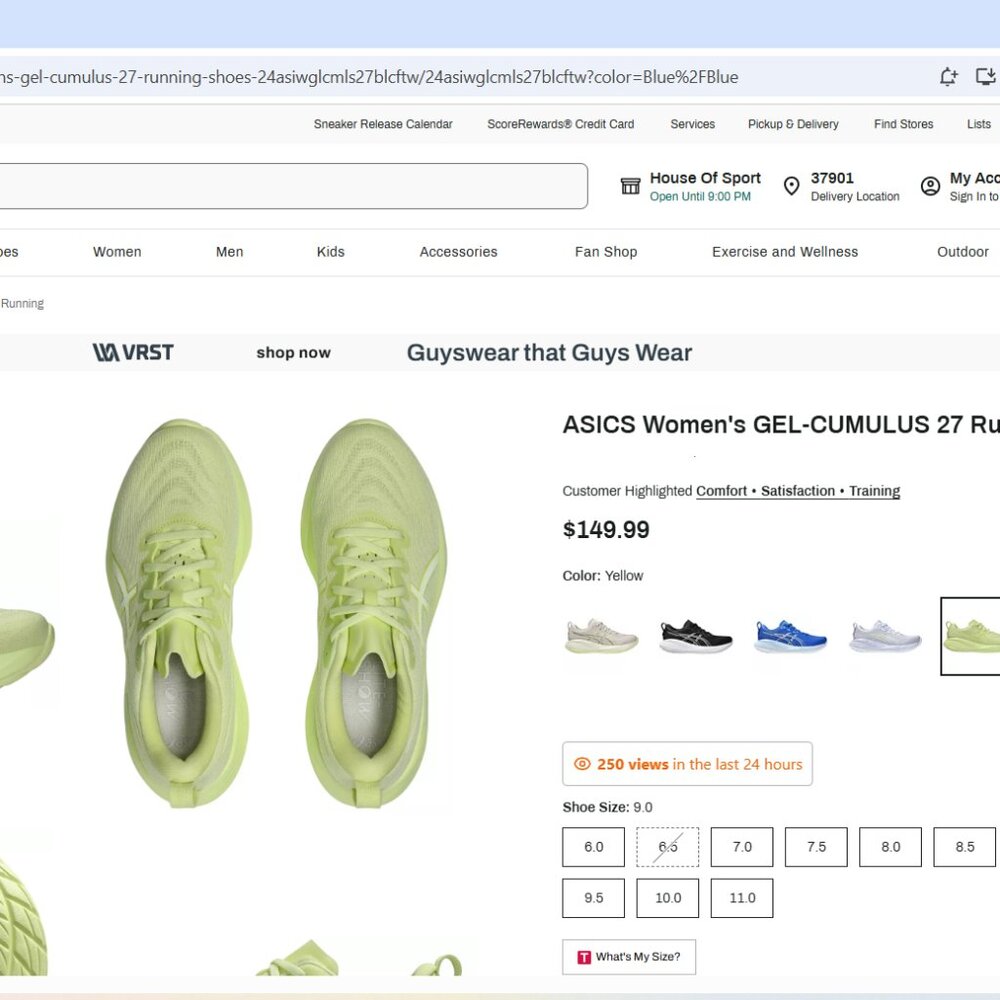The image size is (1000, 1000).
Task: Click the top-view shoes product image
Action: [276, 613]
